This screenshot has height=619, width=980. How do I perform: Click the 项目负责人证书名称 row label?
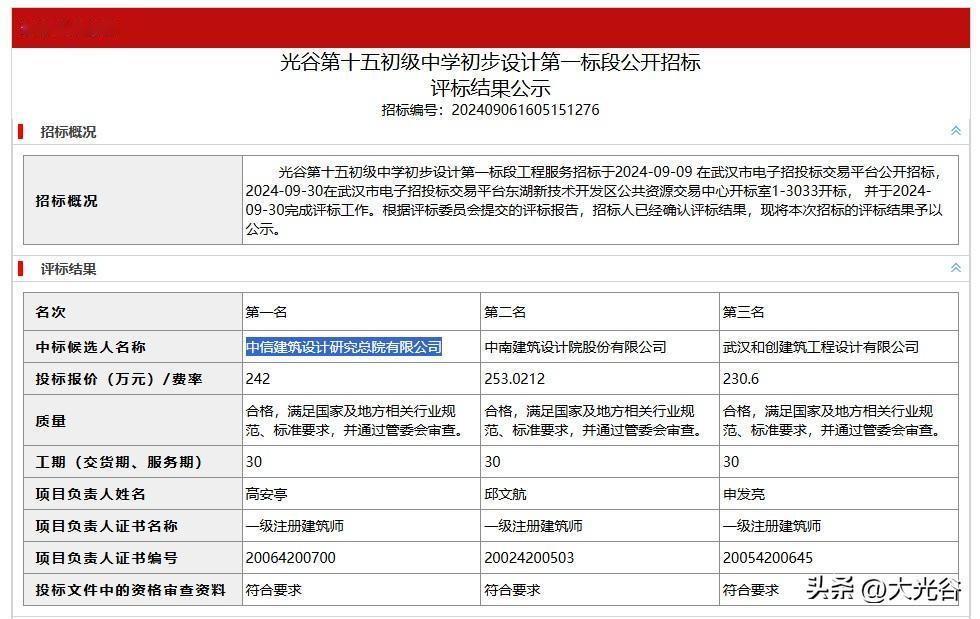pyautogui.click(x=106, y=526)
